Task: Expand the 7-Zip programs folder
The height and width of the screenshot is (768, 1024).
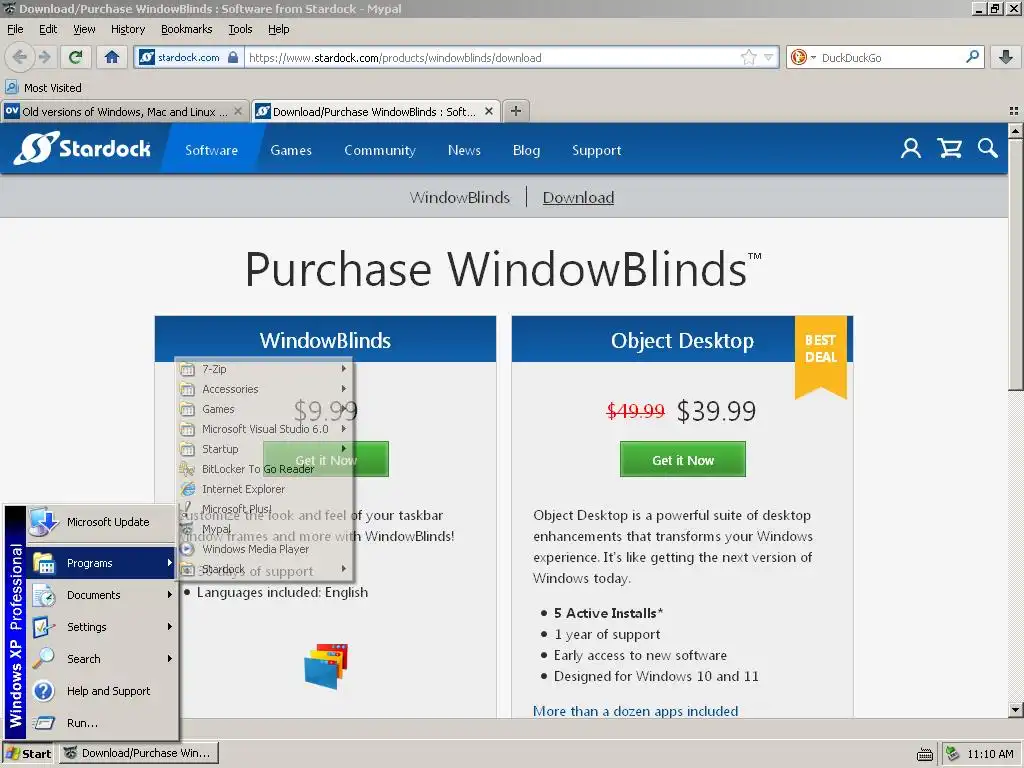Action: (264, 369)
